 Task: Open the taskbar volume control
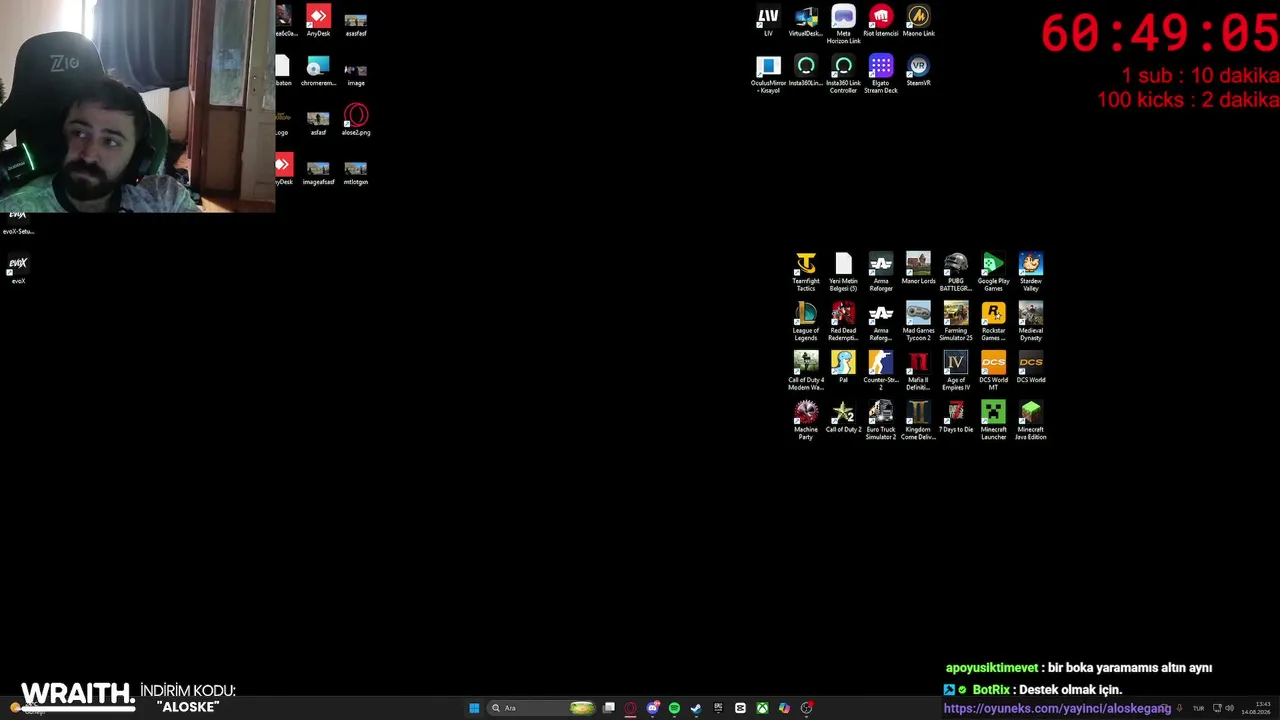(1229, 708)
